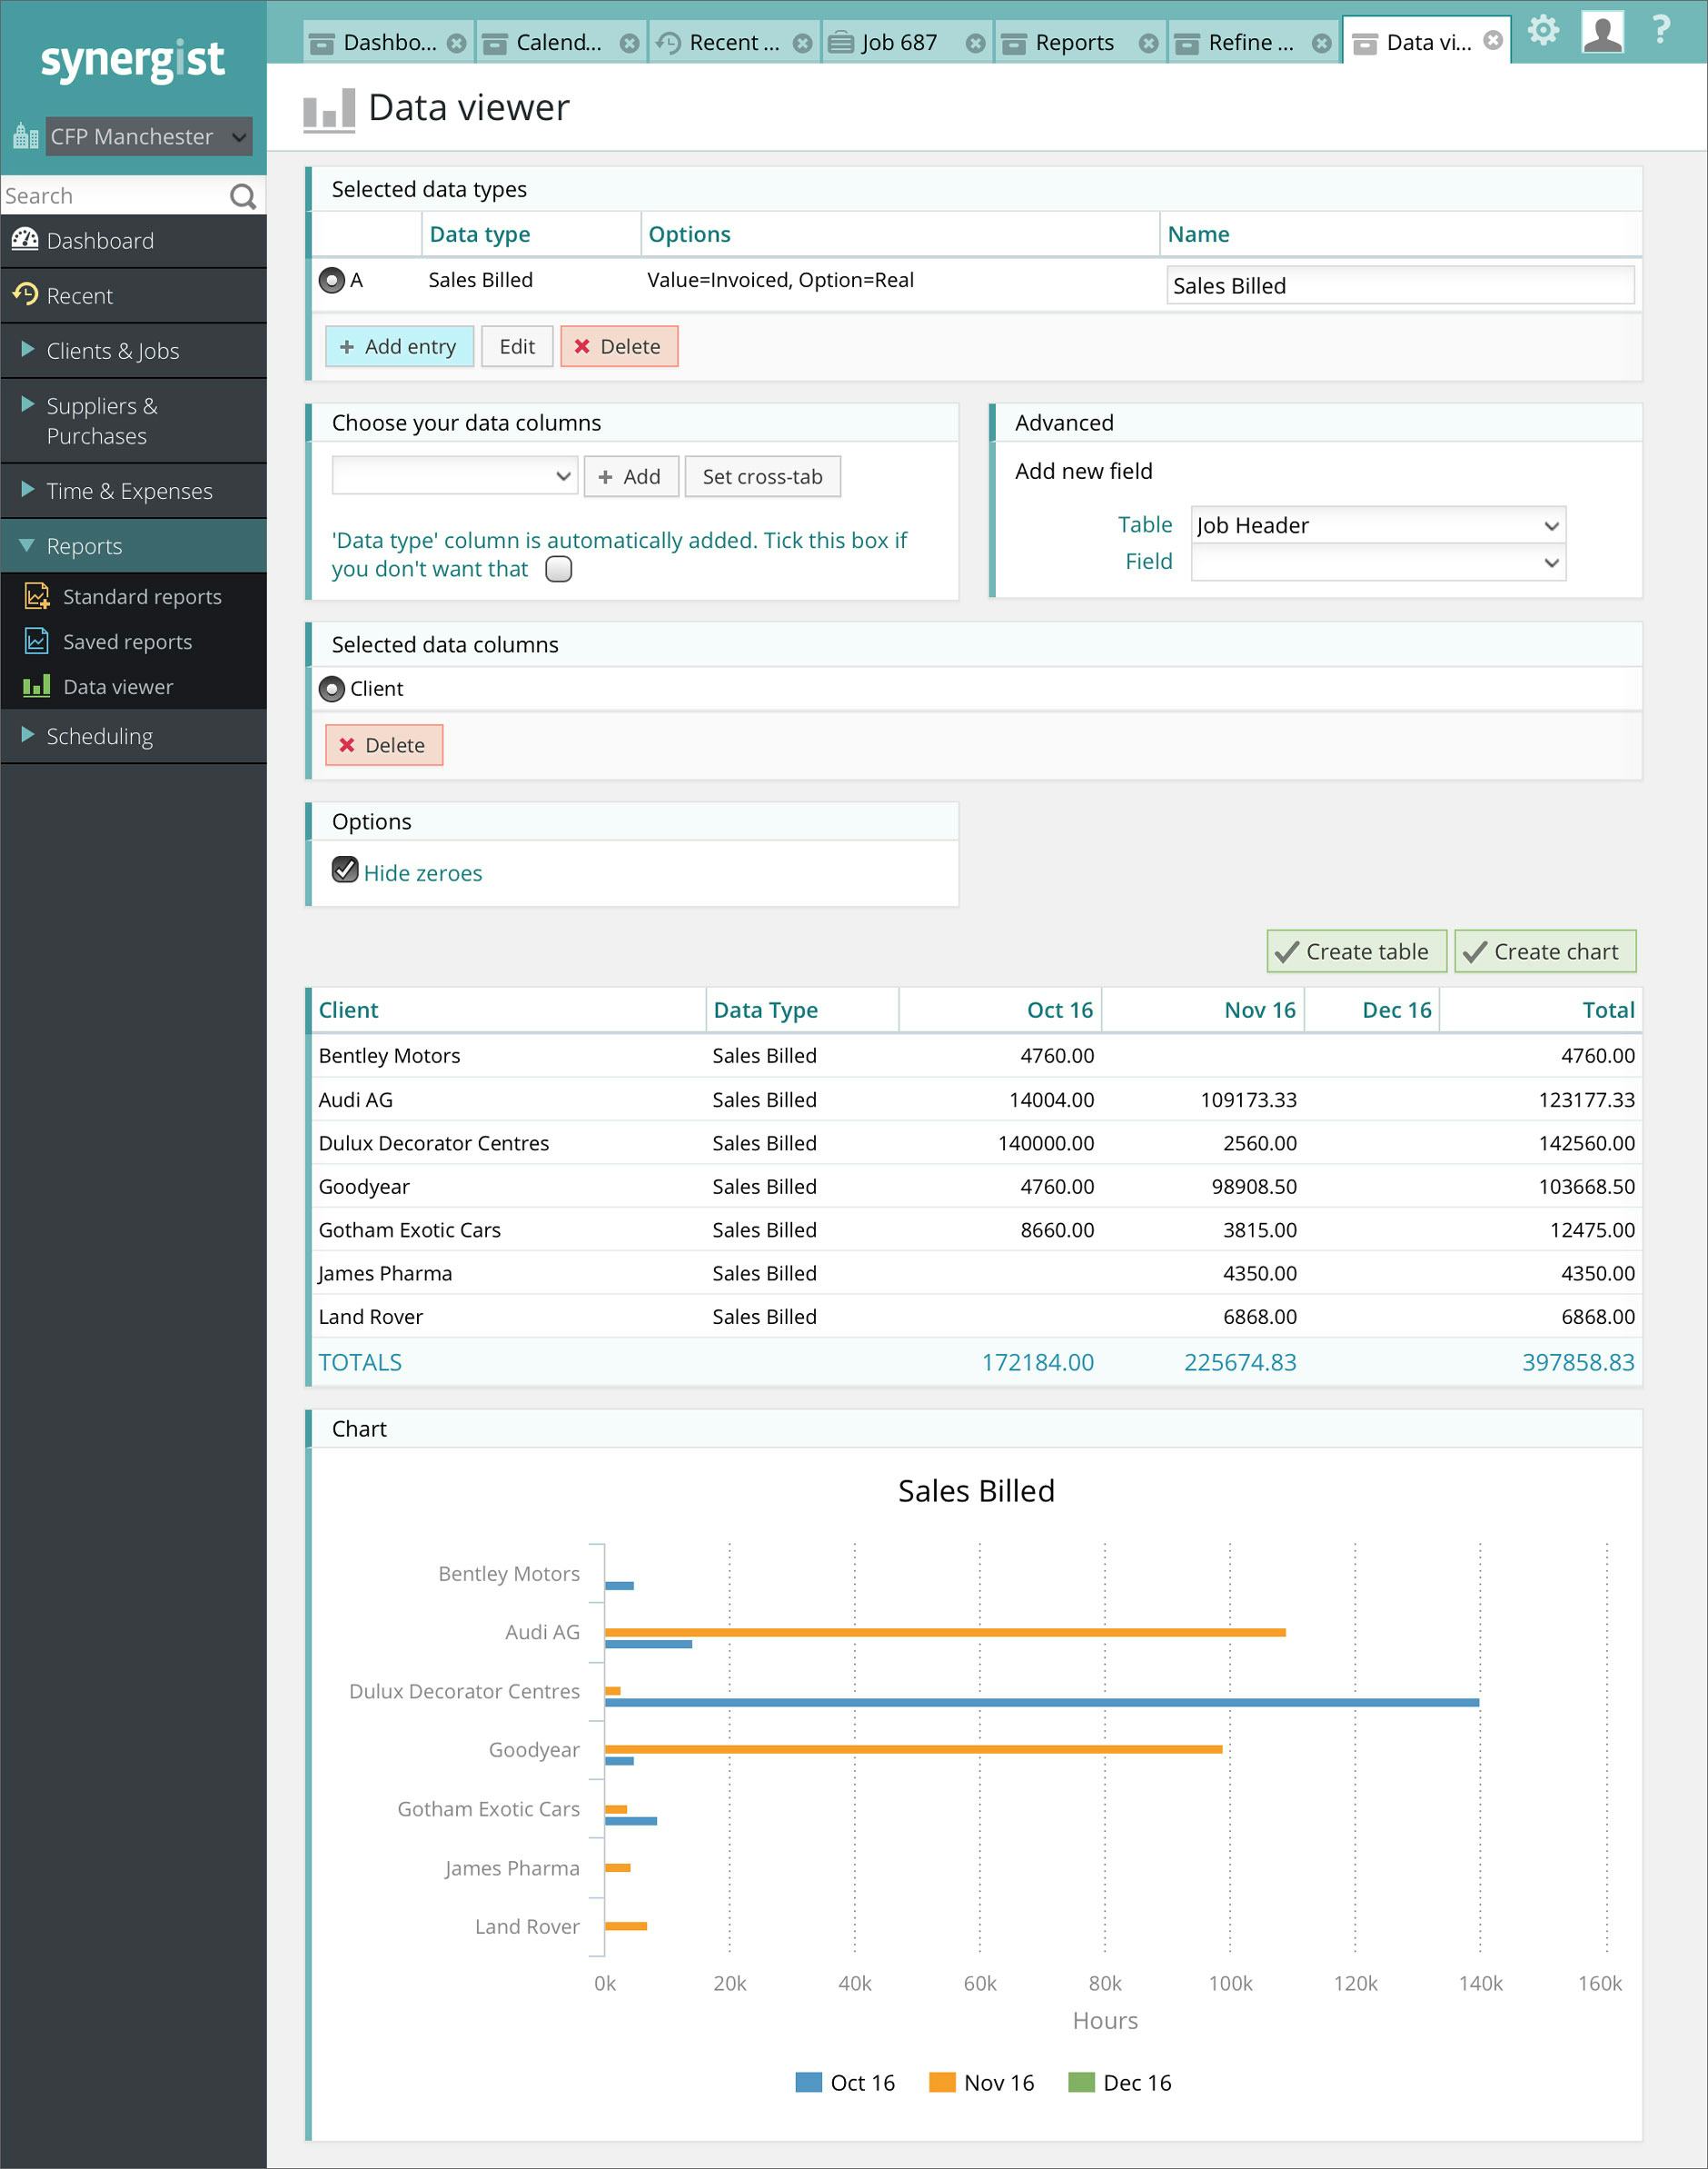Switch to the Reports tab
The height and width of the screenshot is (2169, 1708).
pos(1074,43)
